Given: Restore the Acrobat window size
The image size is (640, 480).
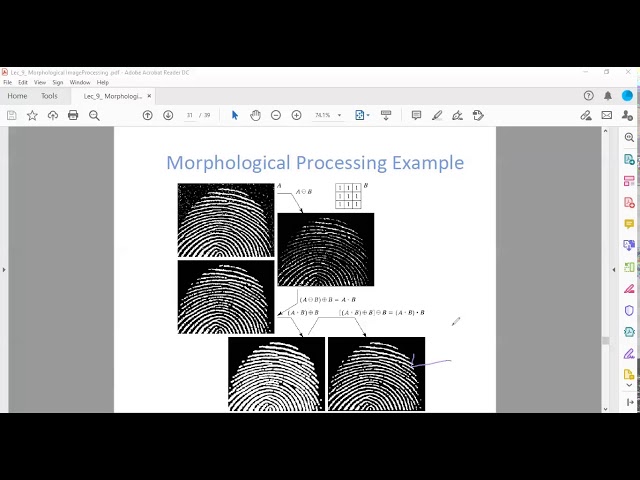Looking at the screenshot, I should [x=607, y=72].
